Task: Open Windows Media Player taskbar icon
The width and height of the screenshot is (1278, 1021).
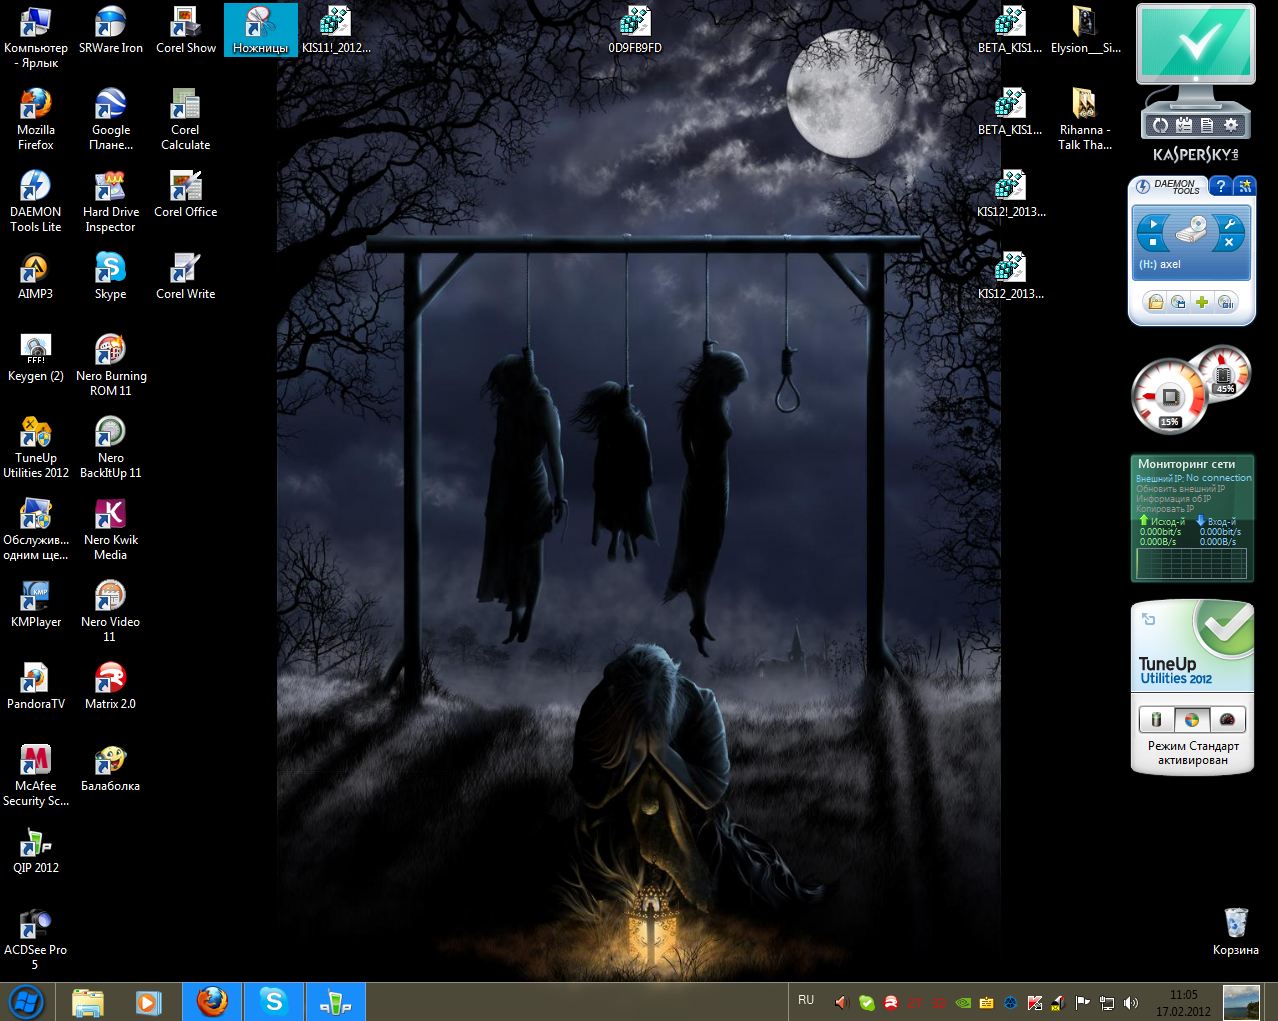Action: [148, 1002]
